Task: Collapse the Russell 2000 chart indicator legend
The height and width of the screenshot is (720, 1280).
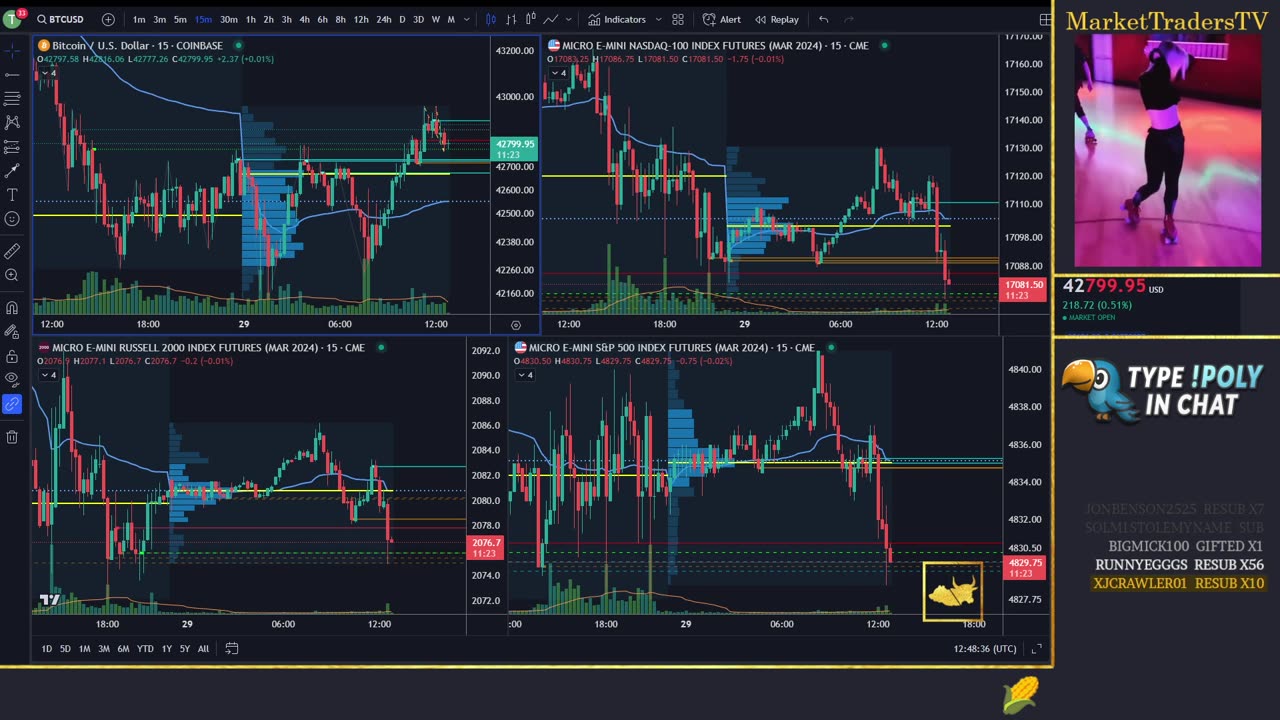Action: click(47, 375)
